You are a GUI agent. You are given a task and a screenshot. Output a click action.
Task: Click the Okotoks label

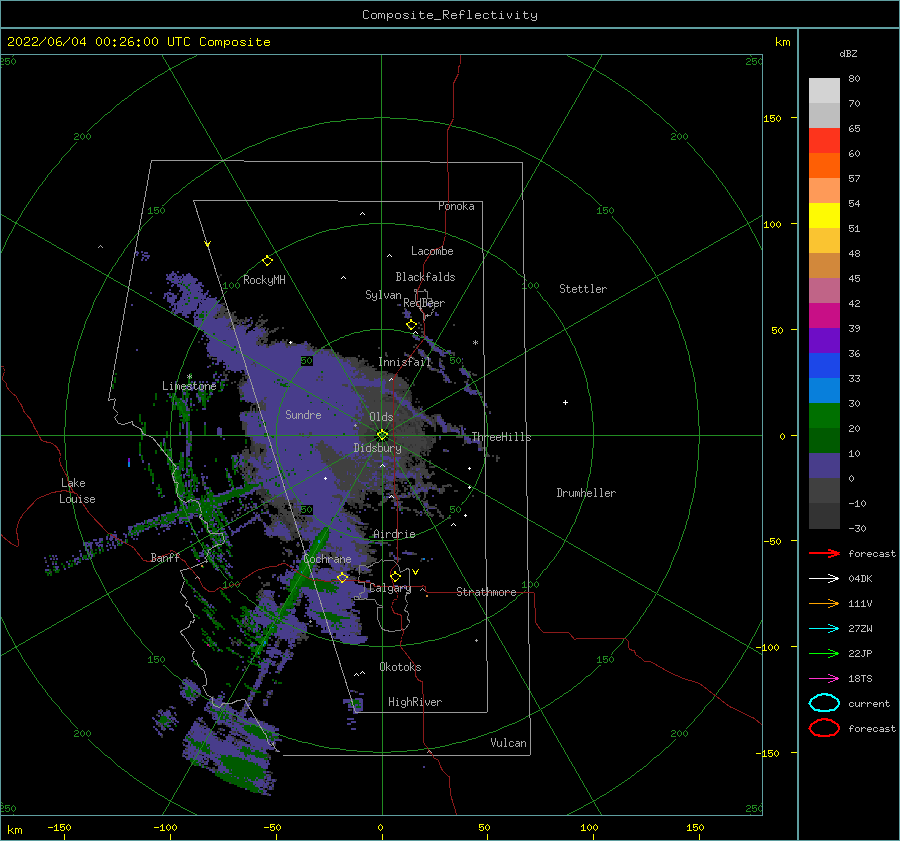coord(400,667)
